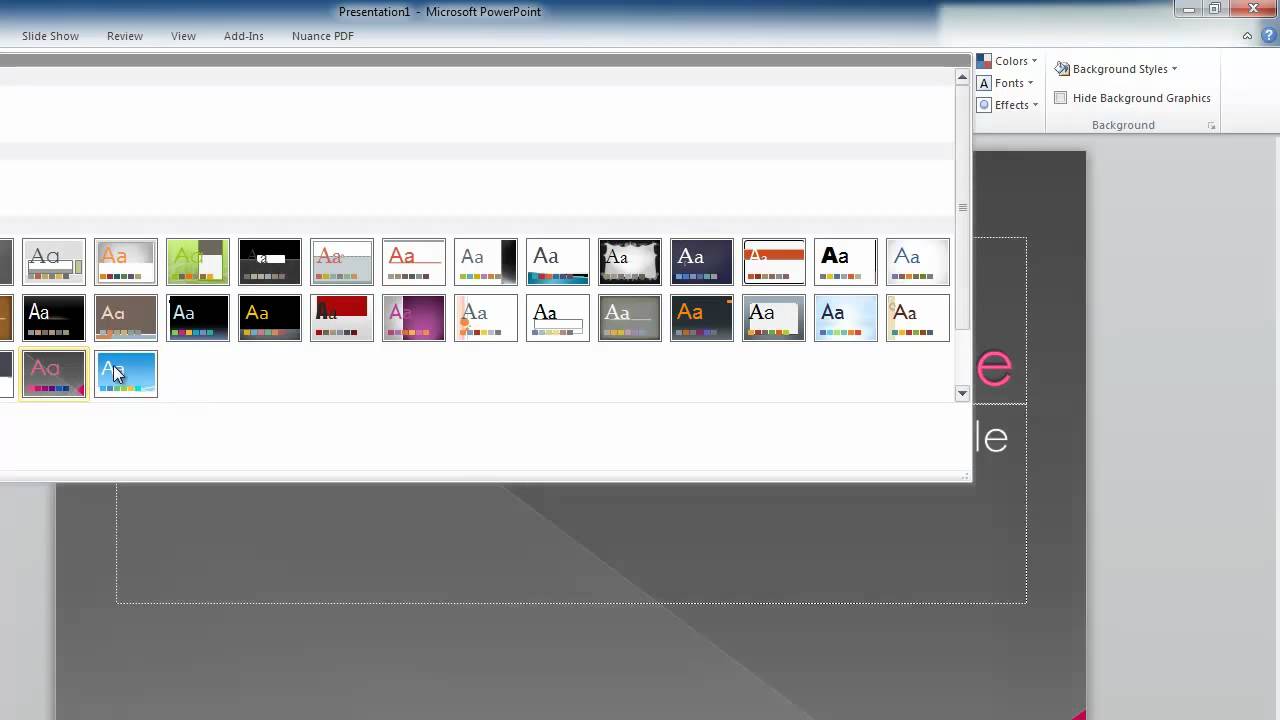Viewport: 1280px width, 720px height.
Task: Apply the theme with bold black Aa
Action: tap(846, 262)
